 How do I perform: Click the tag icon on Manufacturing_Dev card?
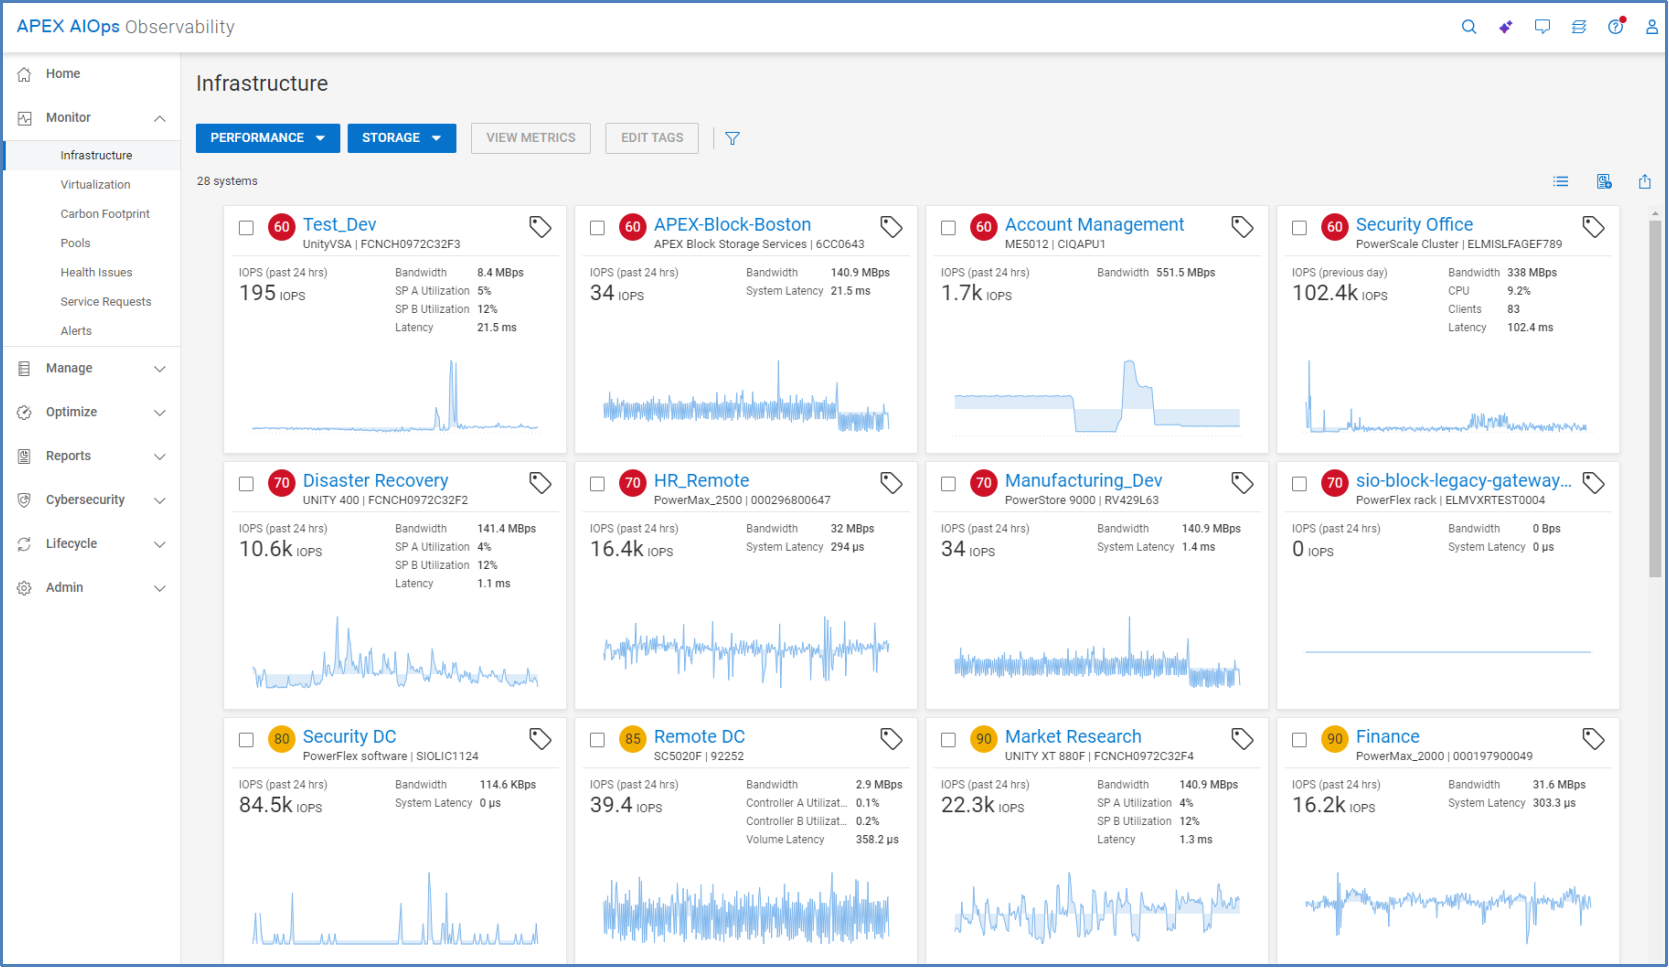[1242, 483]
